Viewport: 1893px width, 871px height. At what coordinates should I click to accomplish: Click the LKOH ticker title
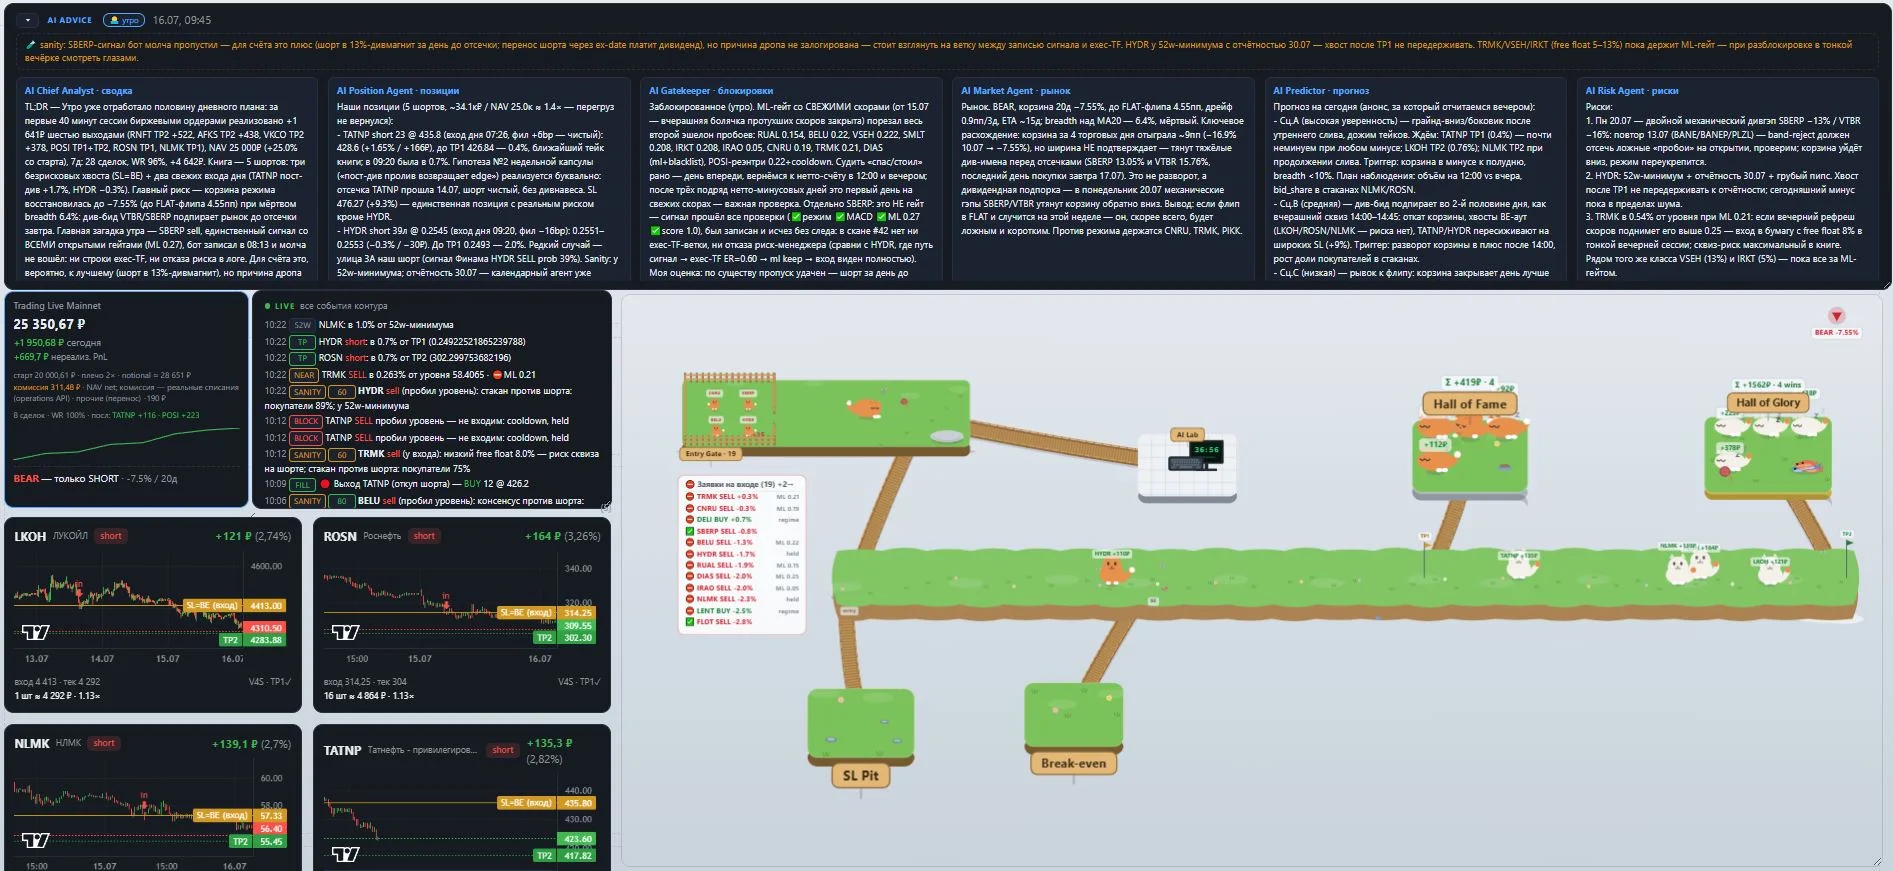tap(30, 537)
